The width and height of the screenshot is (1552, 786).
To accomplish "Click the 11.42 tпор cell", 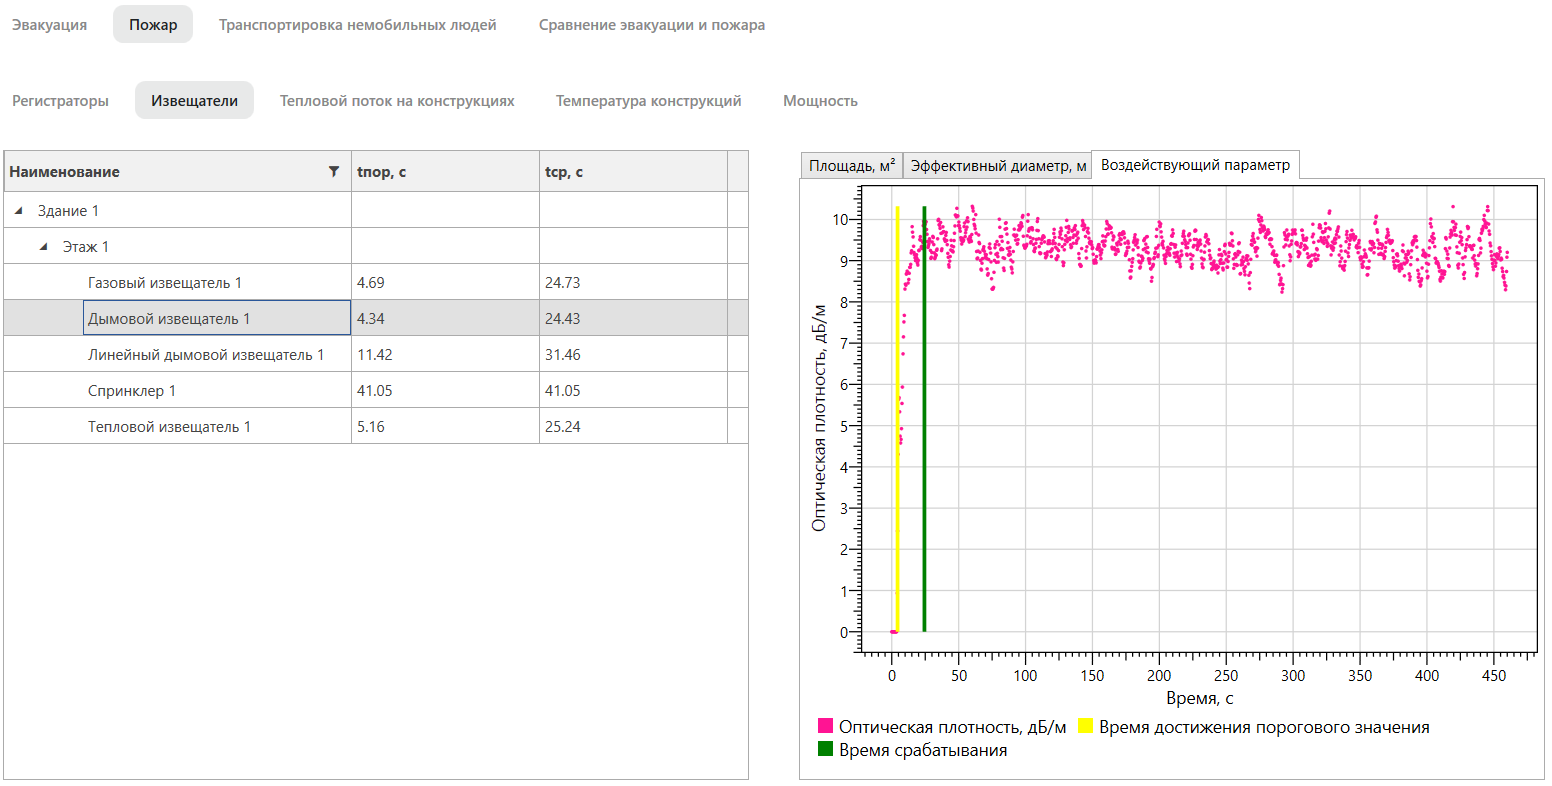I will (445, 355).
